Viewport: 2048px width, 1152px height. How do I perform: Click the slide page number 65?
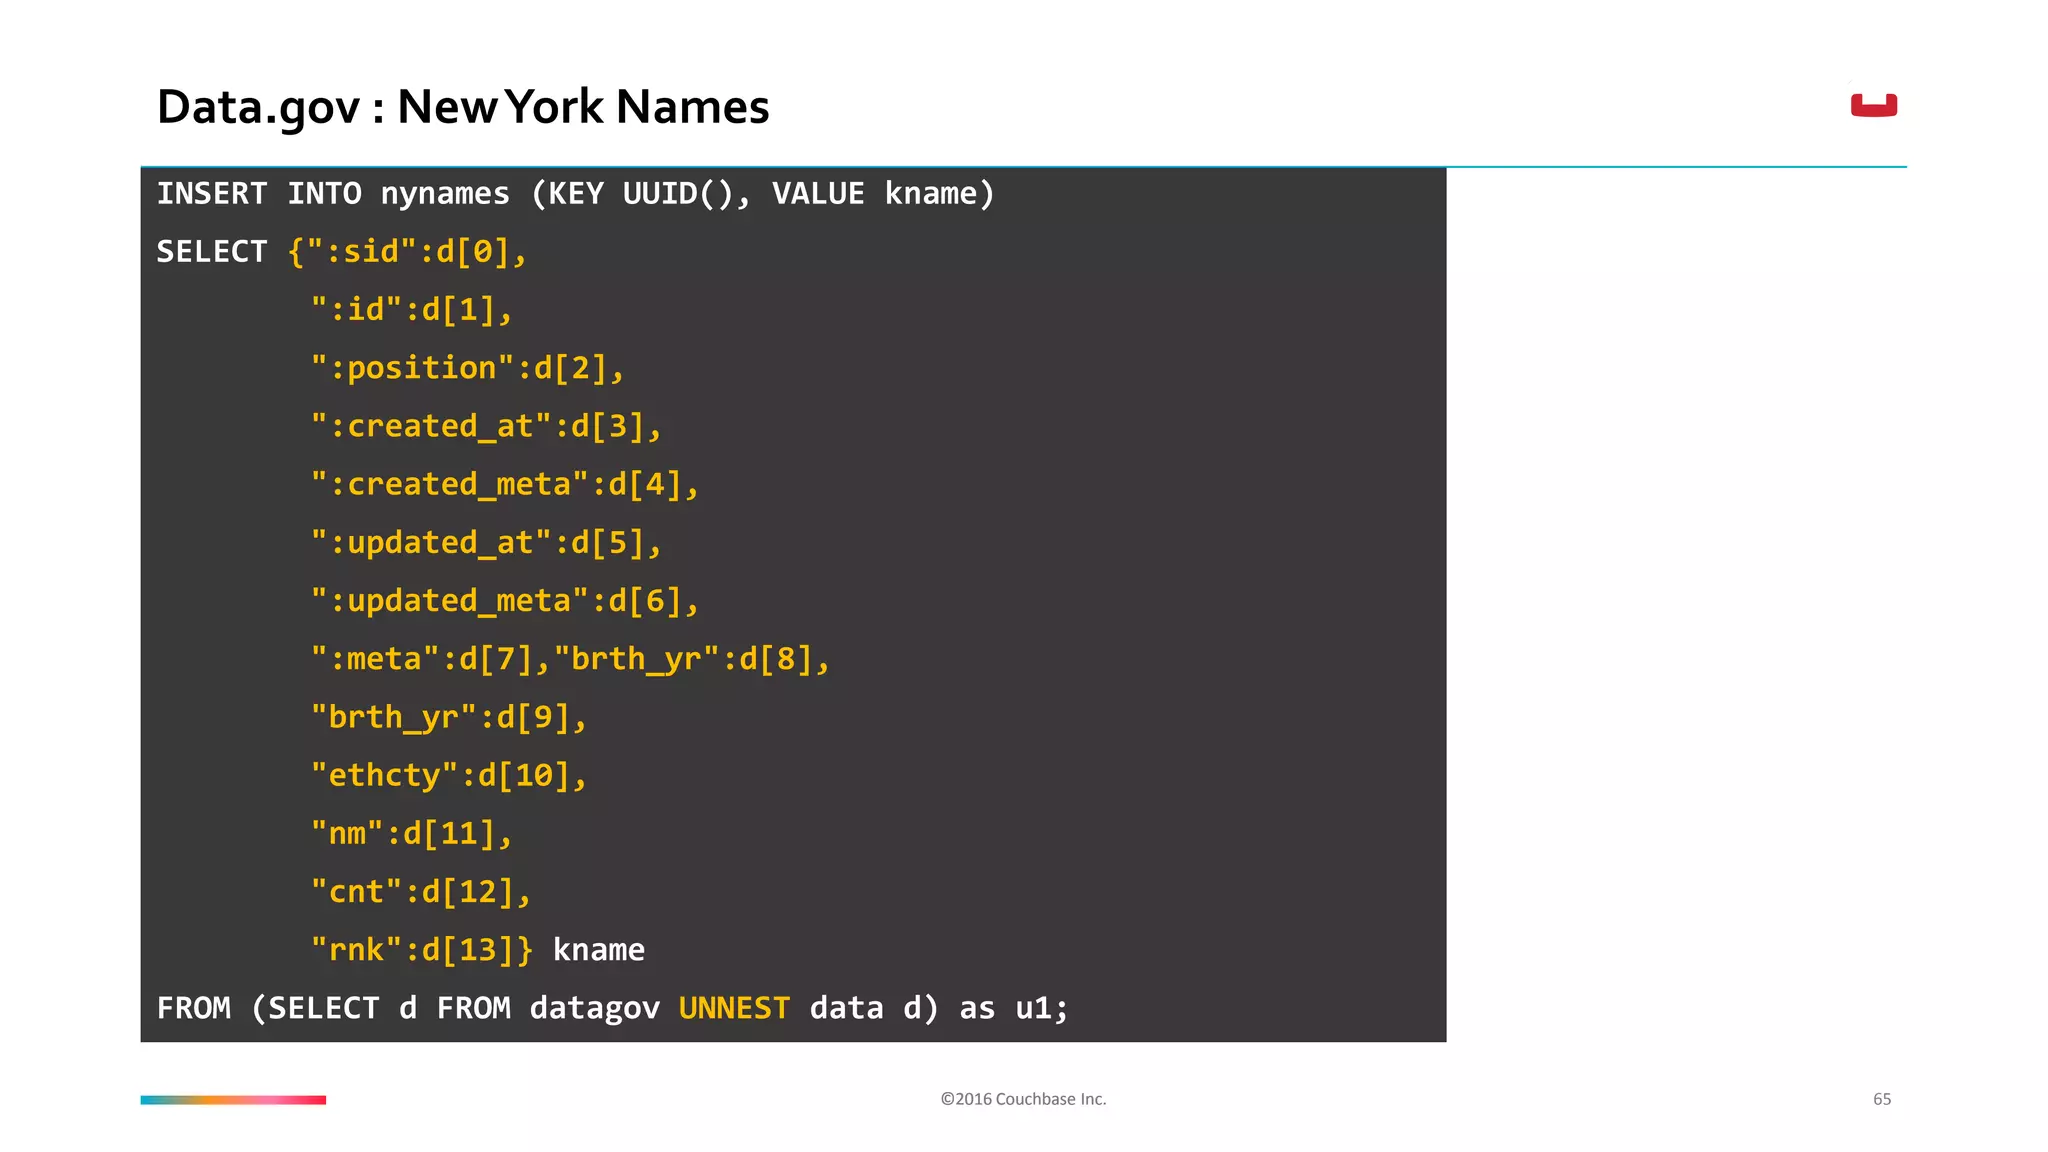(1882, 1099)
